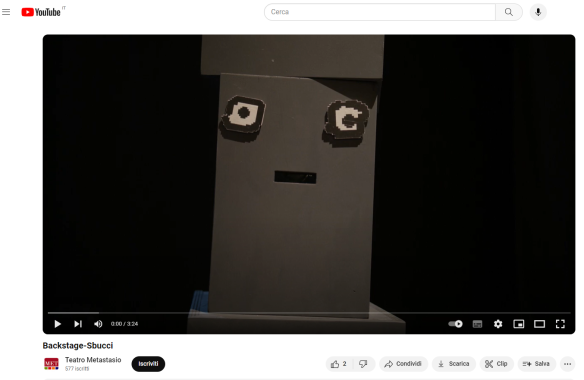Dislike the video with thumbs down
584x380 pixels.
click(x=364, y=364)
